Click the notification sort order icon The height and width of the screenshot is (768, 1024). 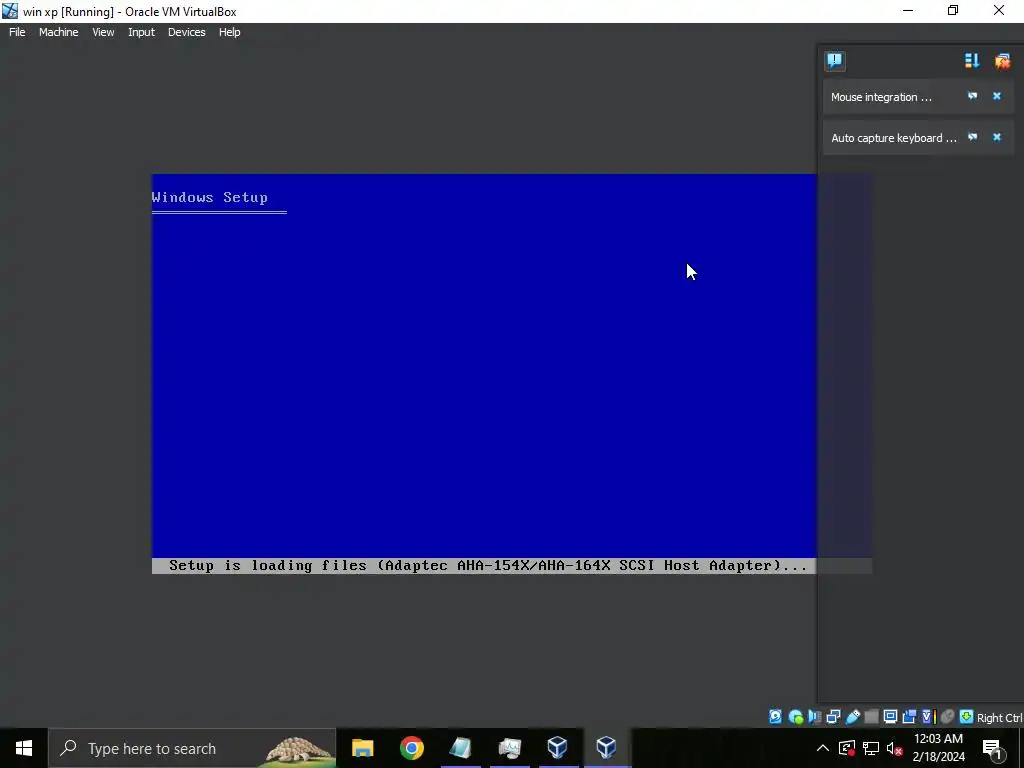pos(972,61)
